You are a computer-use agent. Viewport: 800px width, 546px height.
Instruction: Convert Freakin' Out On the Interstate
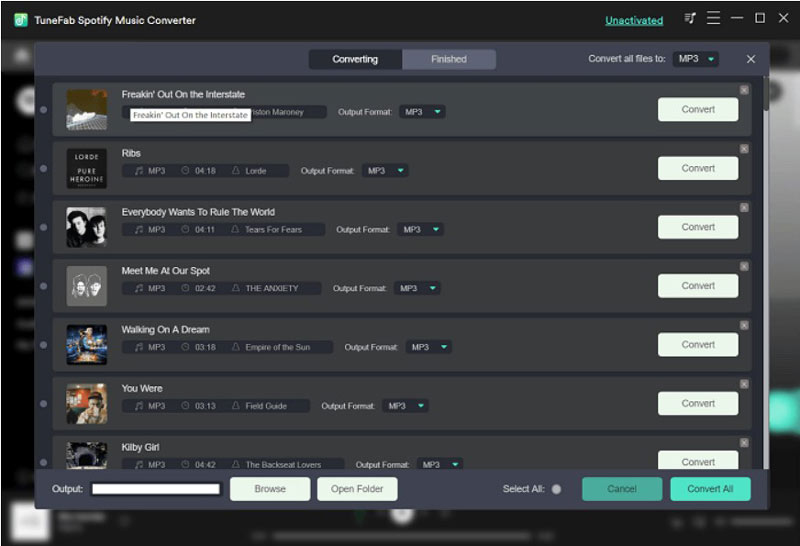point(697,109)
